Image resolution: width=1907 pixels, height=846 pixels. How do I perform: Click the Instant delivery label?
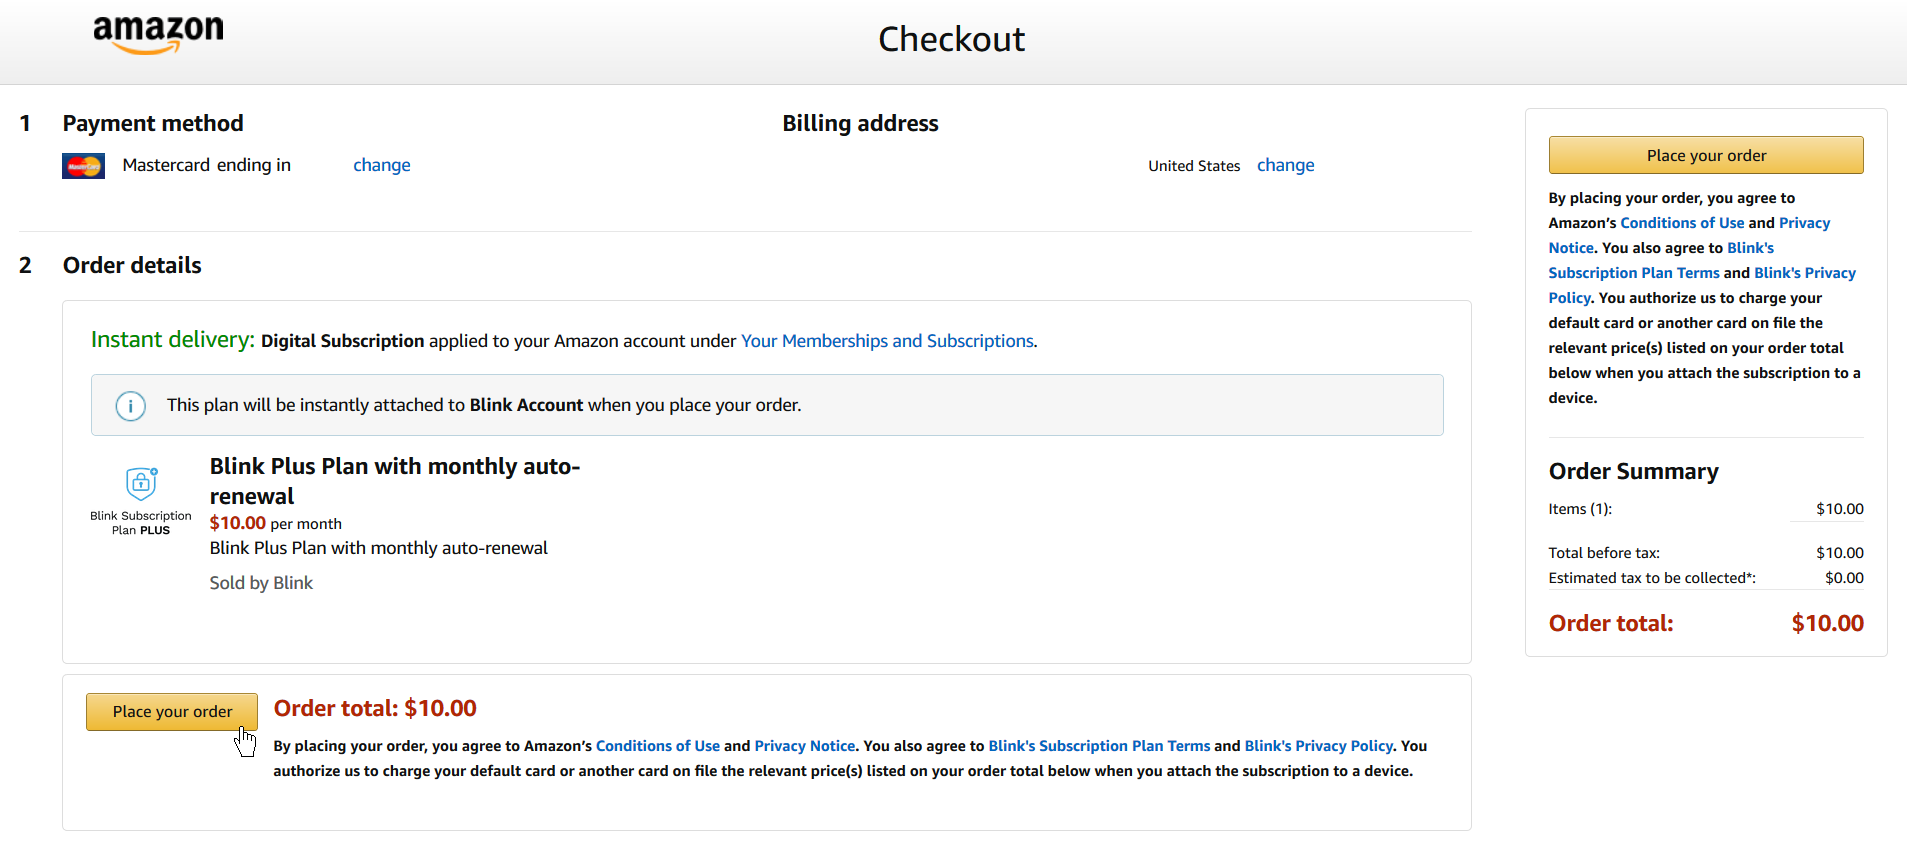[x=173, y=340]
